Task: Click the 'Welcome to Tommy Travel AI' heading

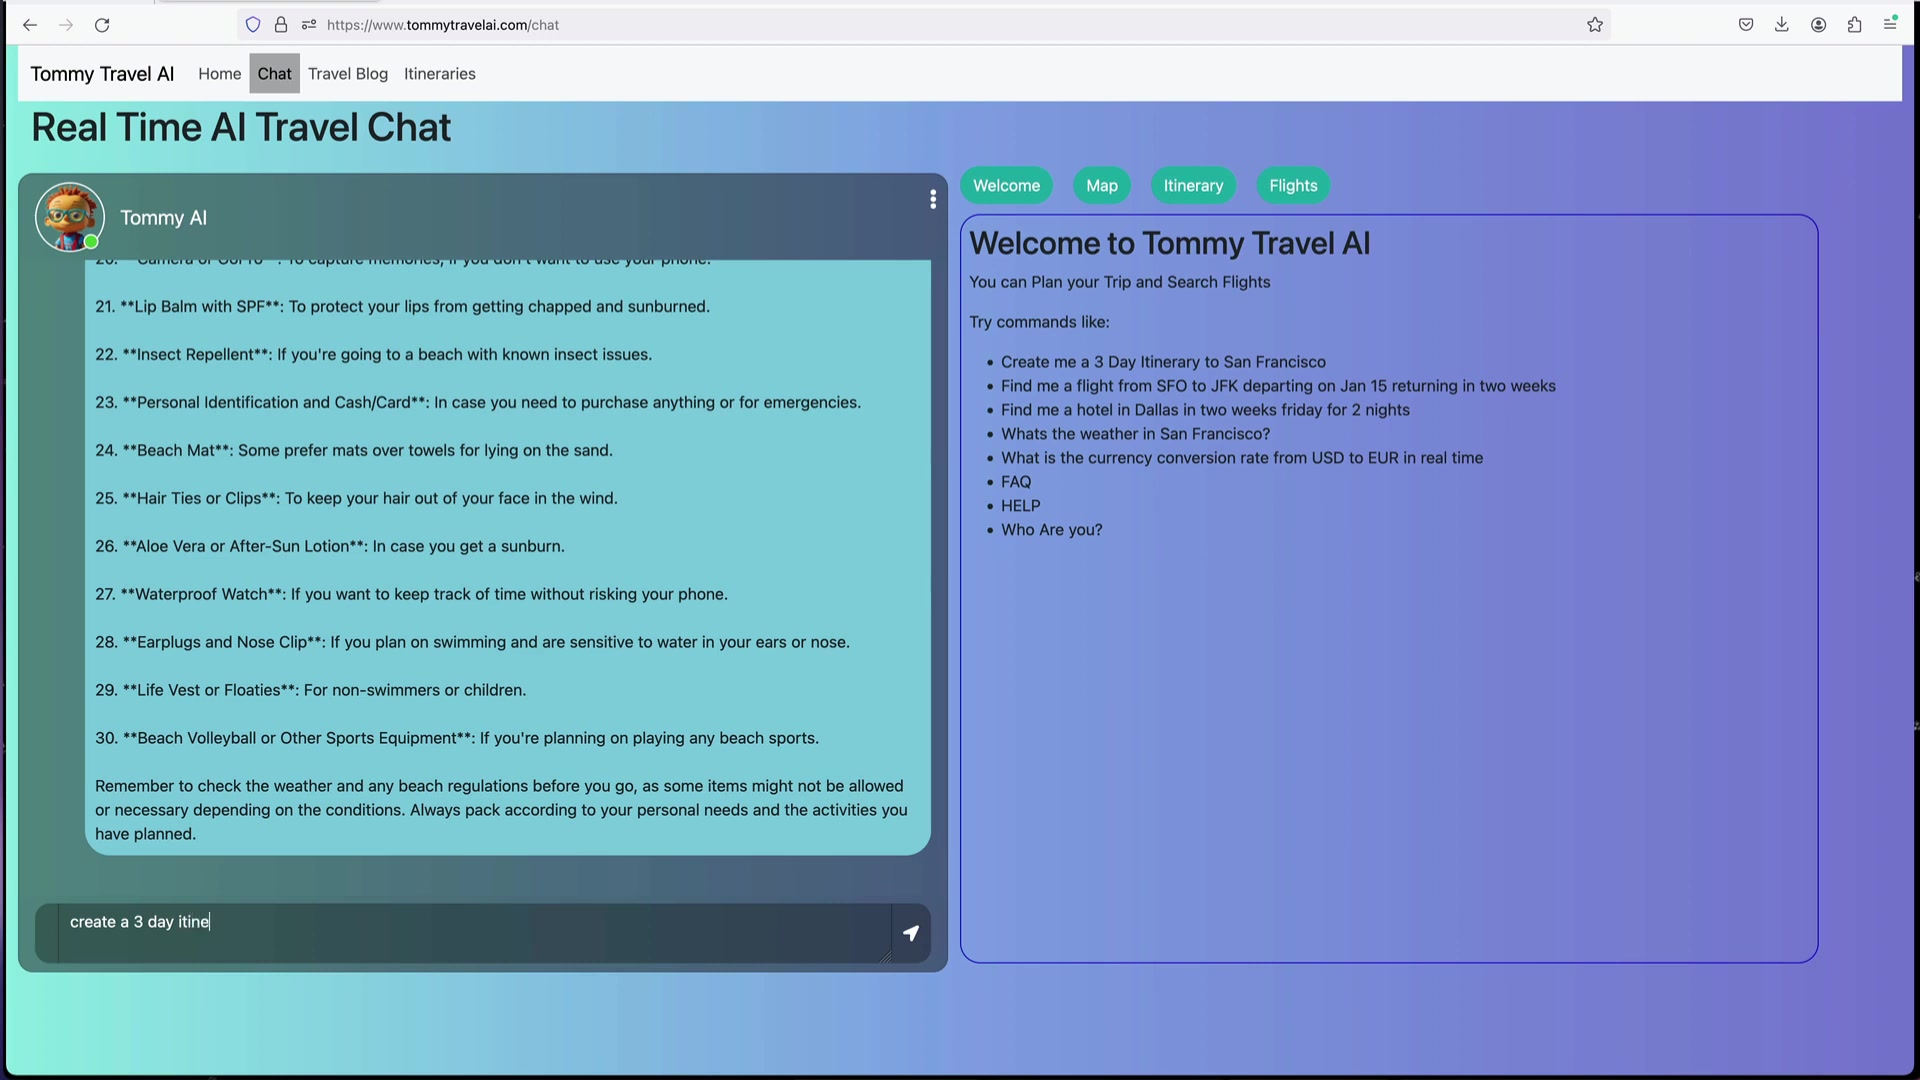Action: (x=1169, y=243)
